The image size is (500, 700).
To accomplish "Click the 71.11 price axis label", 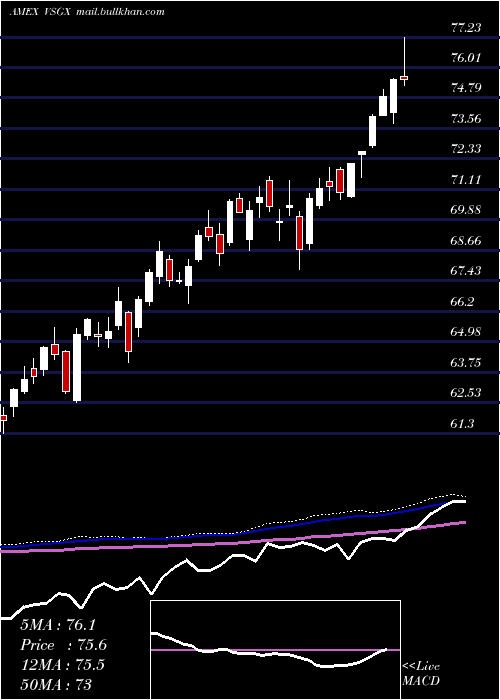I will click(x=466, y=180).
